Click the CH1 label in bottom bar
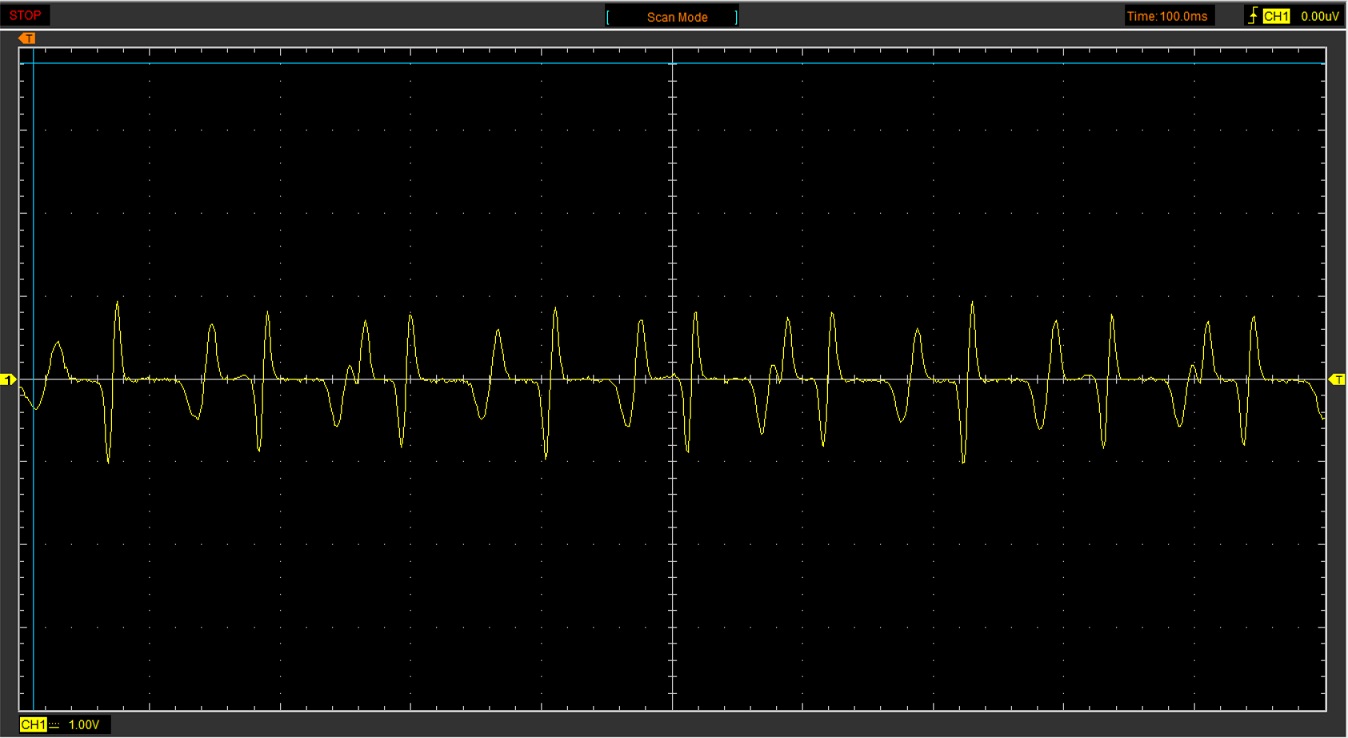This screenshot has width=1348, height=738. pos(33,724)
